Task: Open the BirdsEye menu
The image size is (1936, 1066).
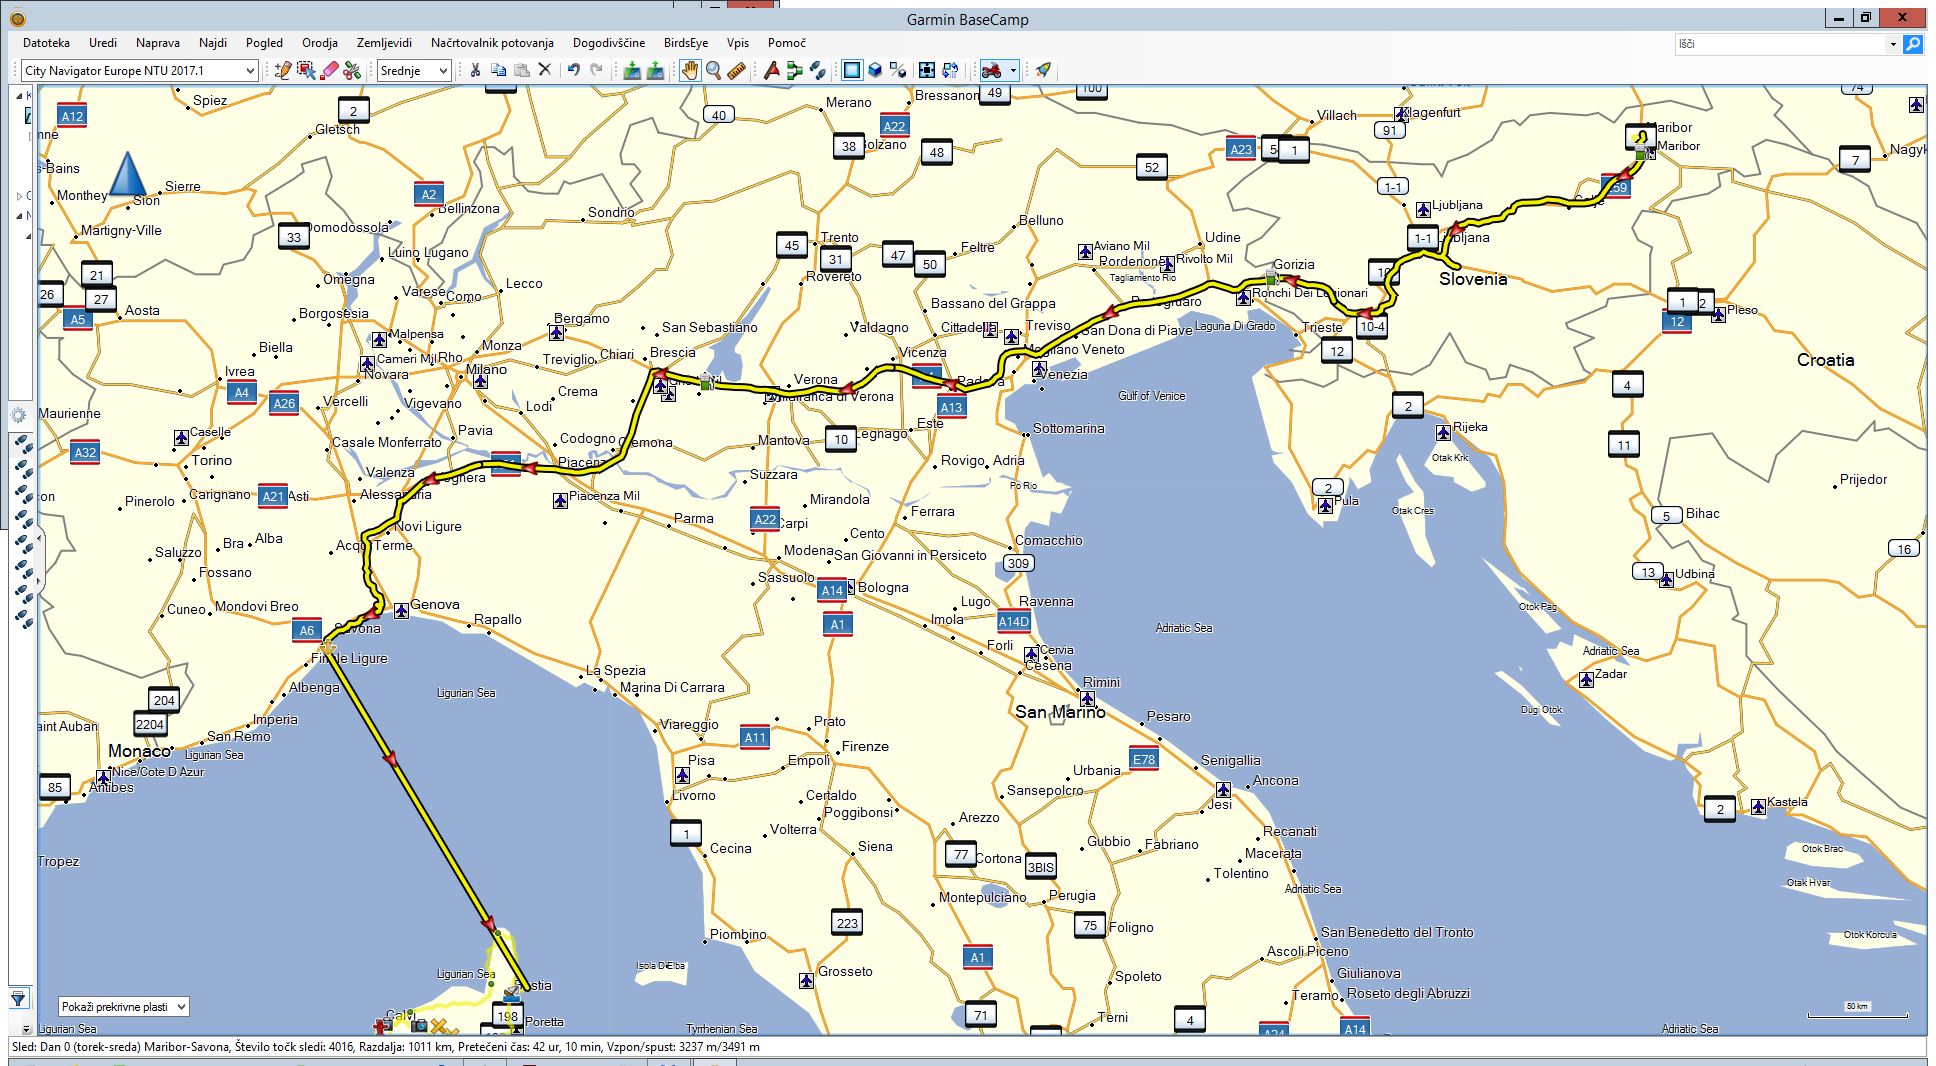Action: [686, 43]
